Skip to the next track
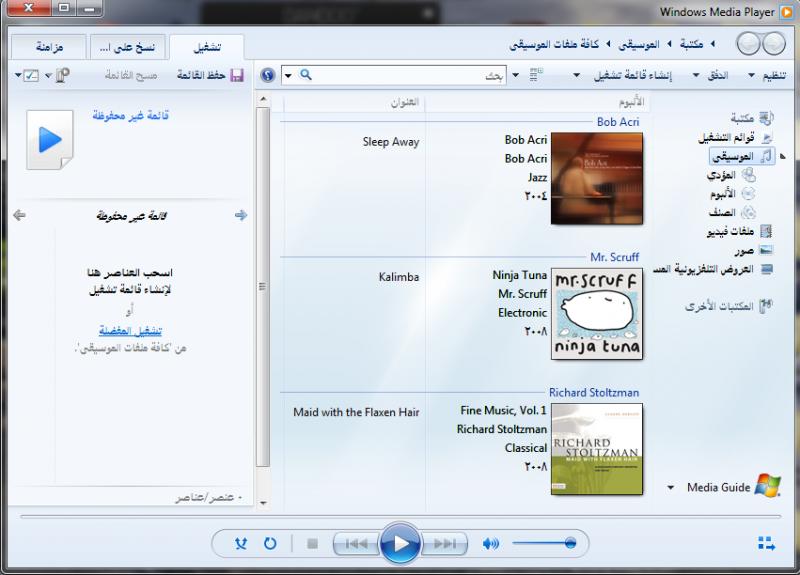 click(444, 544)
